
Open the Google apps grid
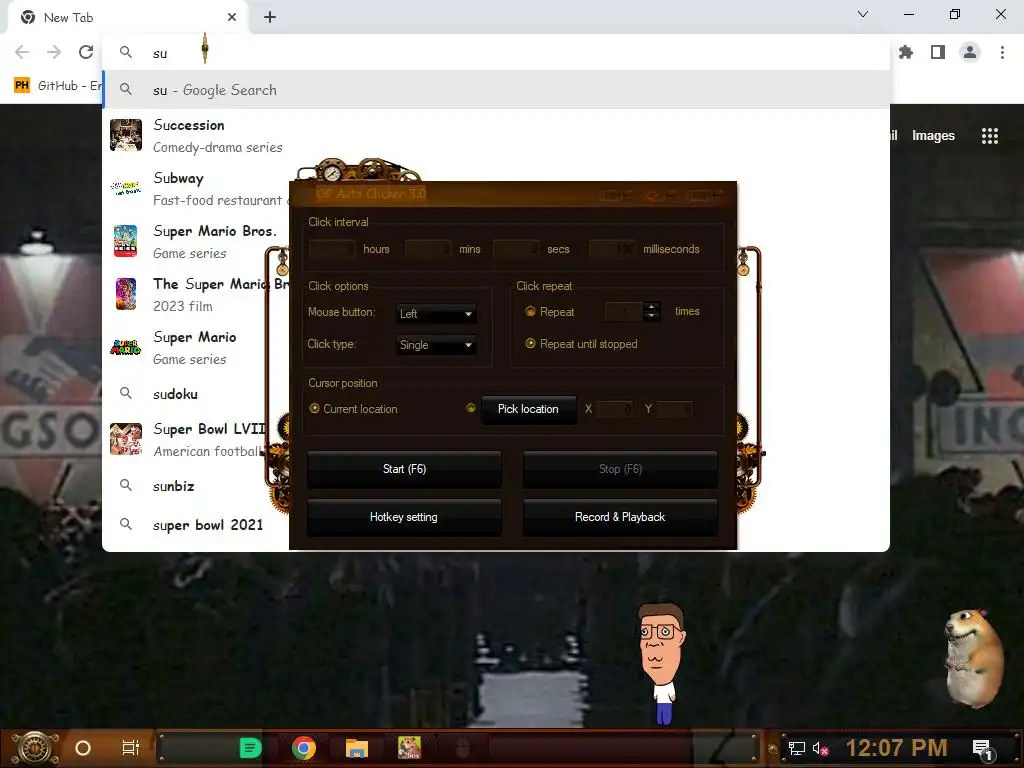pyautogui.click(x=989, y=135)
